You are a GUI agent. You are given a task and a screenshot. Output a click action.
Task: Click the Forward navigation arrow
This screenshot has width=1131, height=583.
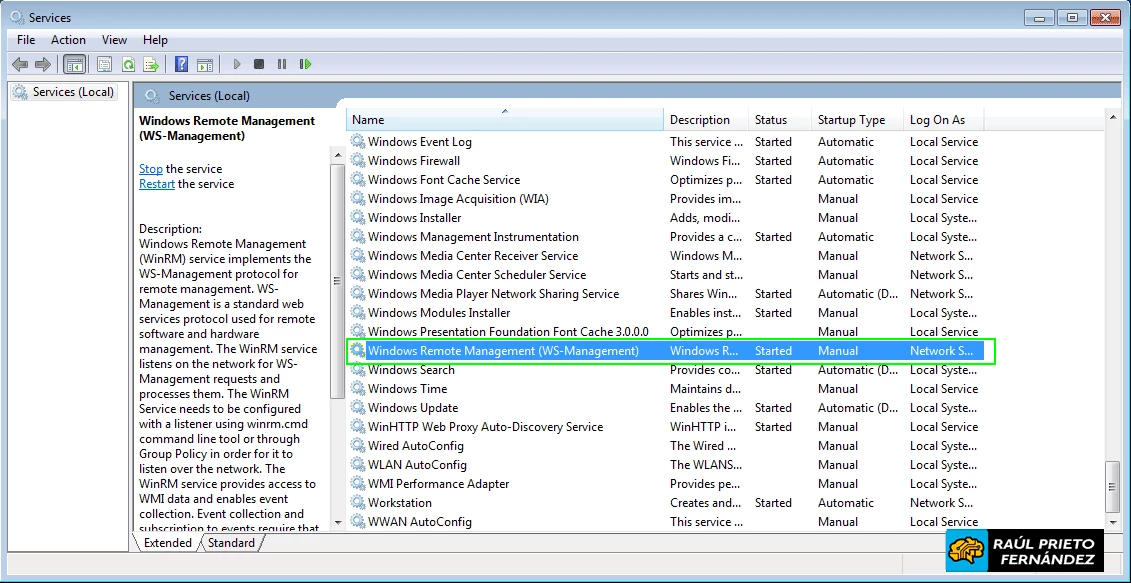pyautogui.click(x=41, y=64)
